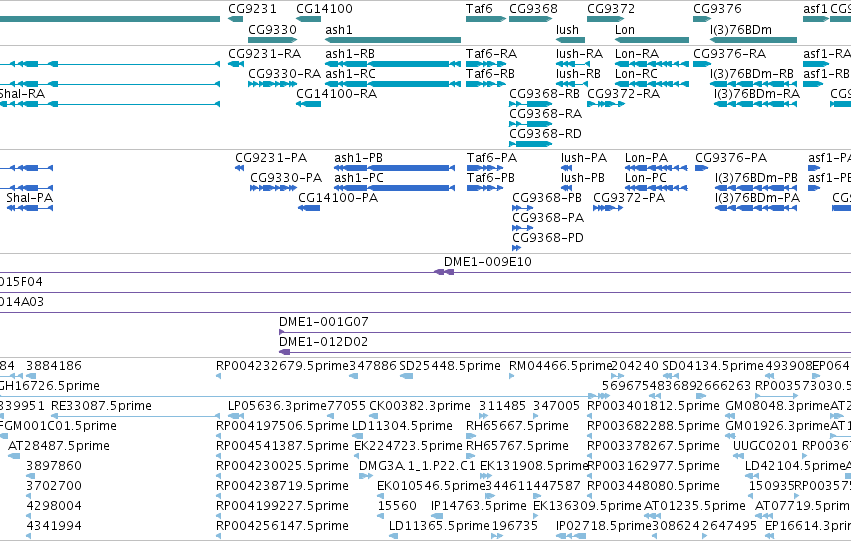Open protein ash1-PB
The image size is (851, 541).
pyautogui.click(x=358, y=158)
